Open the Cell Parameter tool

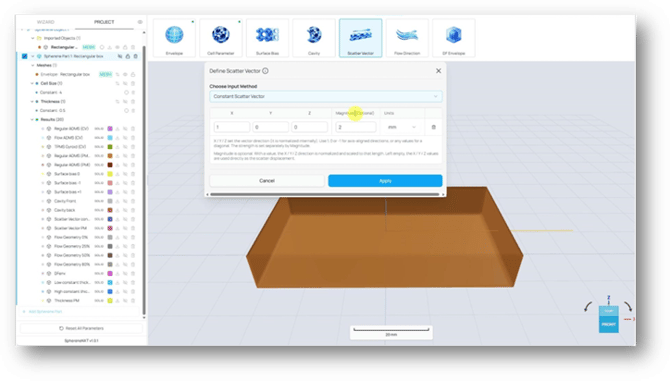221,38
